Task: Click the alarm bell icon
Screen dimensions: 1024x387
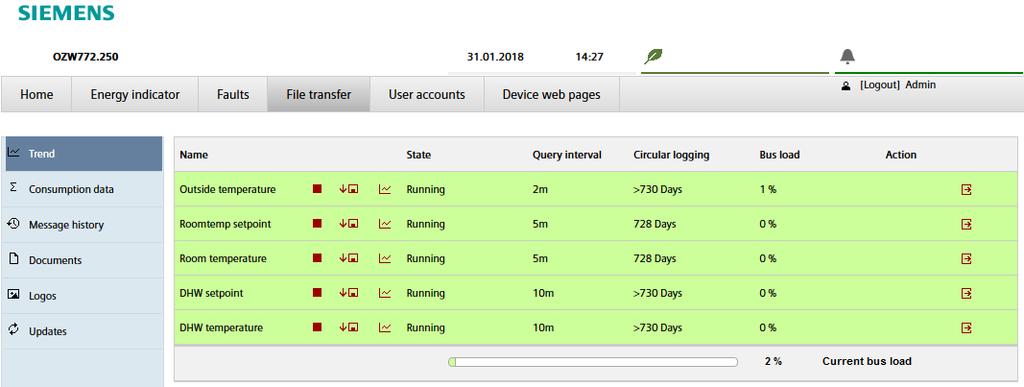Action: click(x=848, y=56)
